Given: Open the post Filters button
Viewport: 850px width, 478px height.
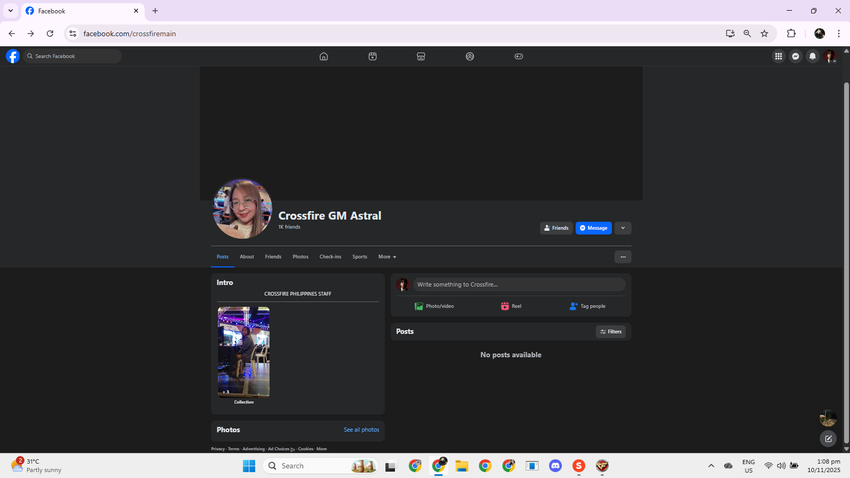Looking at the screenshot, I should tap(611, 332).
